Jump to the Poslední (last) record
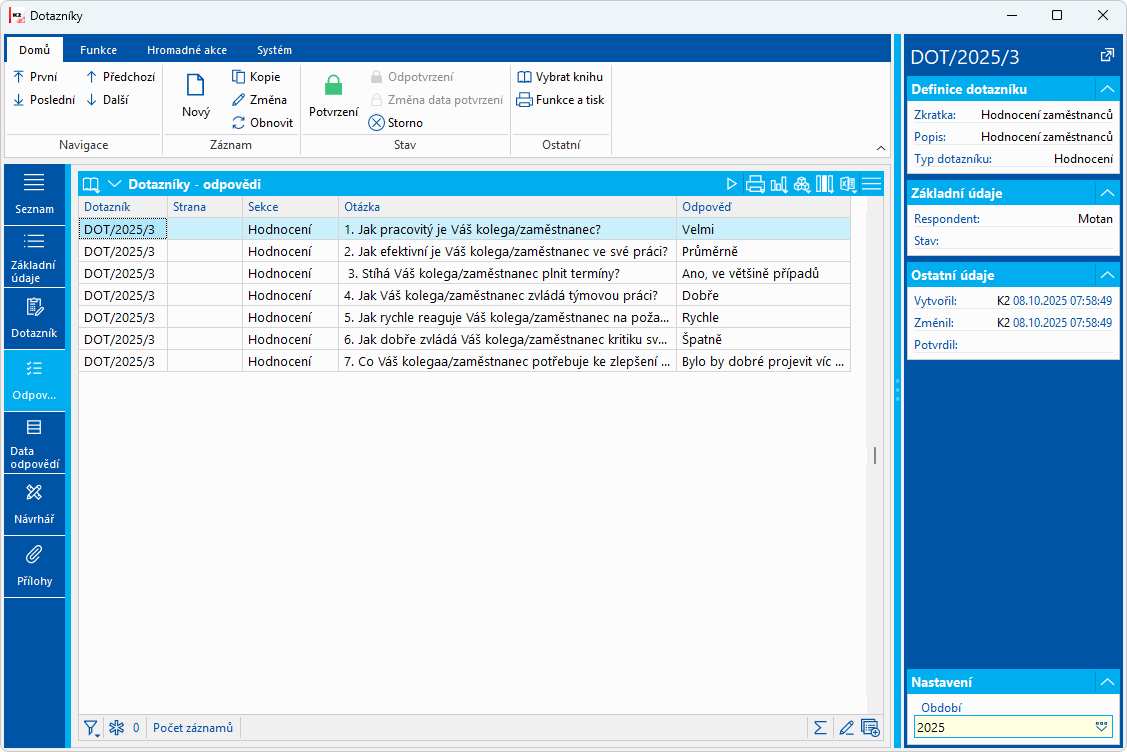 [45, 100]
